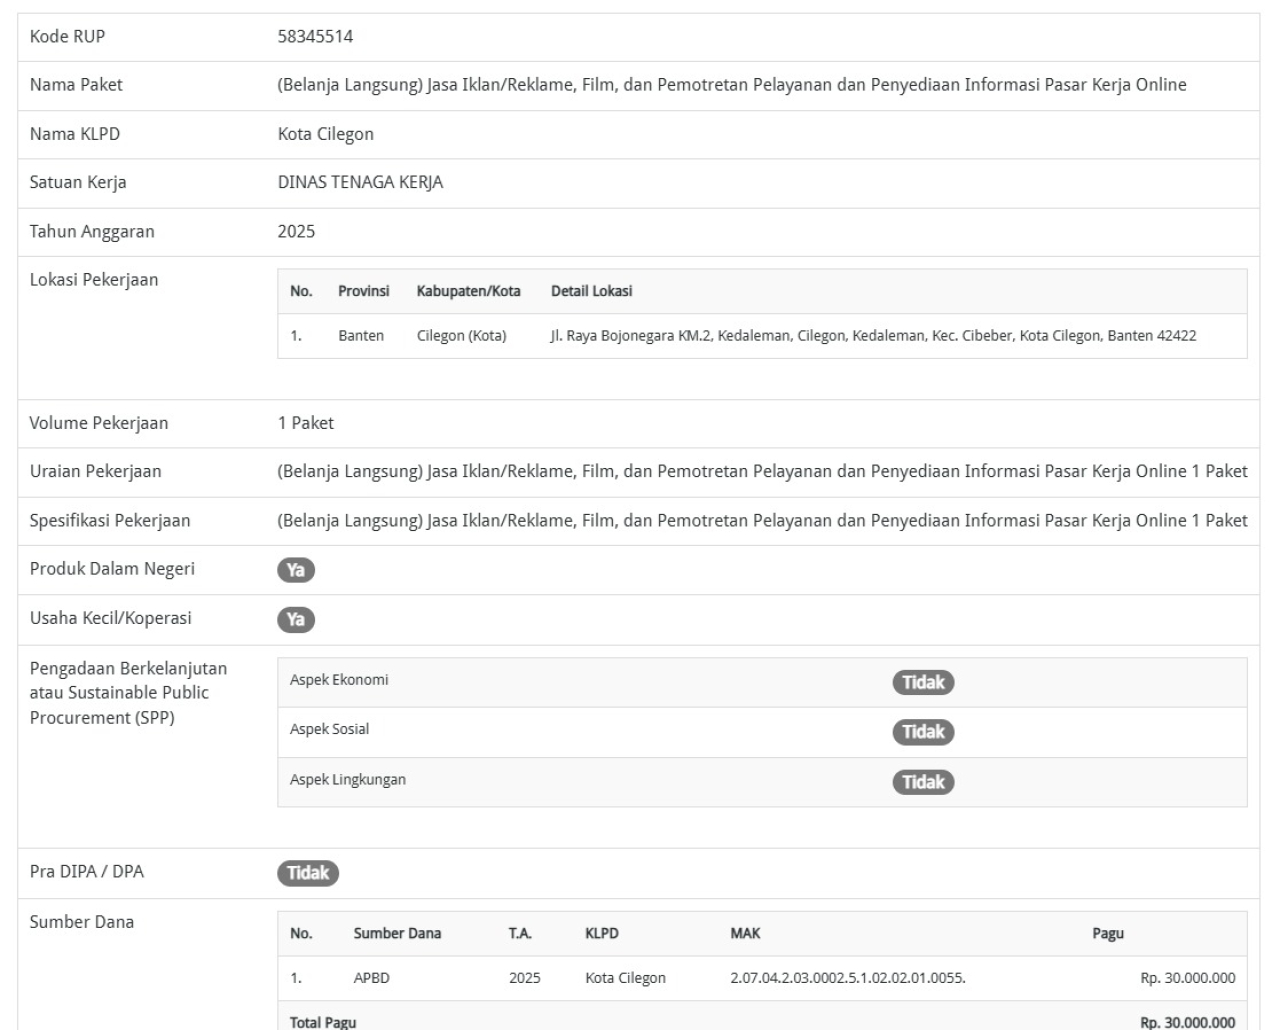Click the Tidak badge for Aspek Sosial

point(922,732)
